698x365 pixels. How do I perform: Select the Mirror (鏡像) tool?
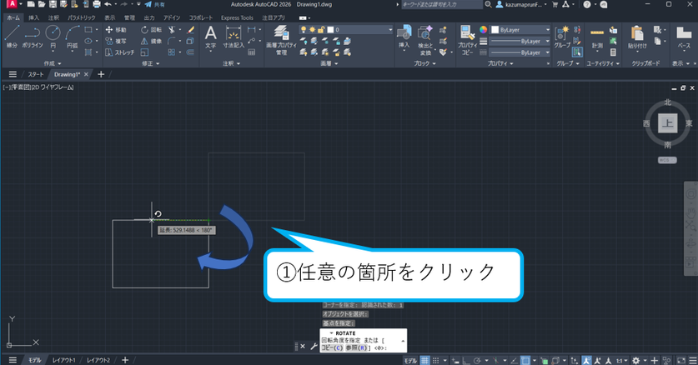[151, 41]
